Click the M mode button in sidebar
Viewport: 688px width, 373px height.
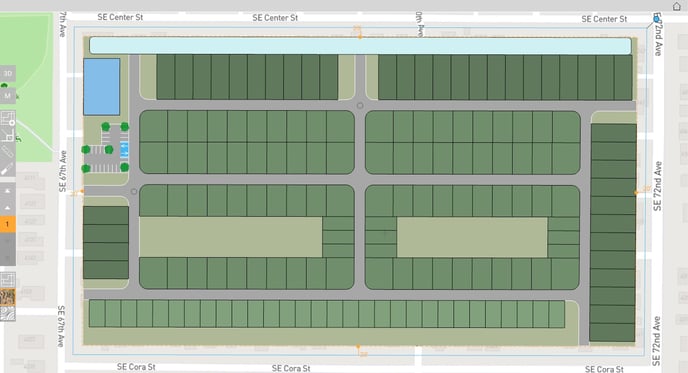point(7,95)
